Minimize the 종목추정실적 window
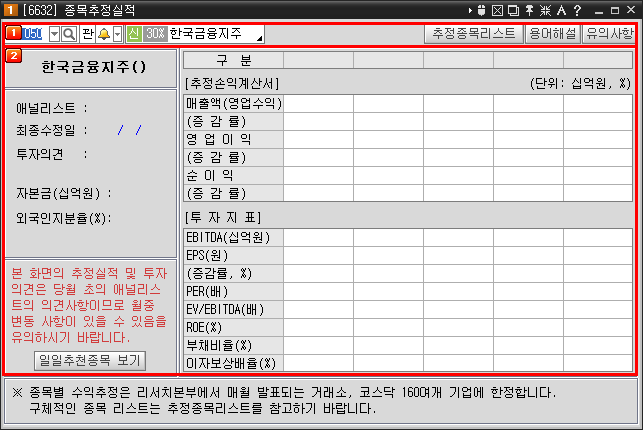This screenshot has width=643, height=430. [x=599, y=11]
